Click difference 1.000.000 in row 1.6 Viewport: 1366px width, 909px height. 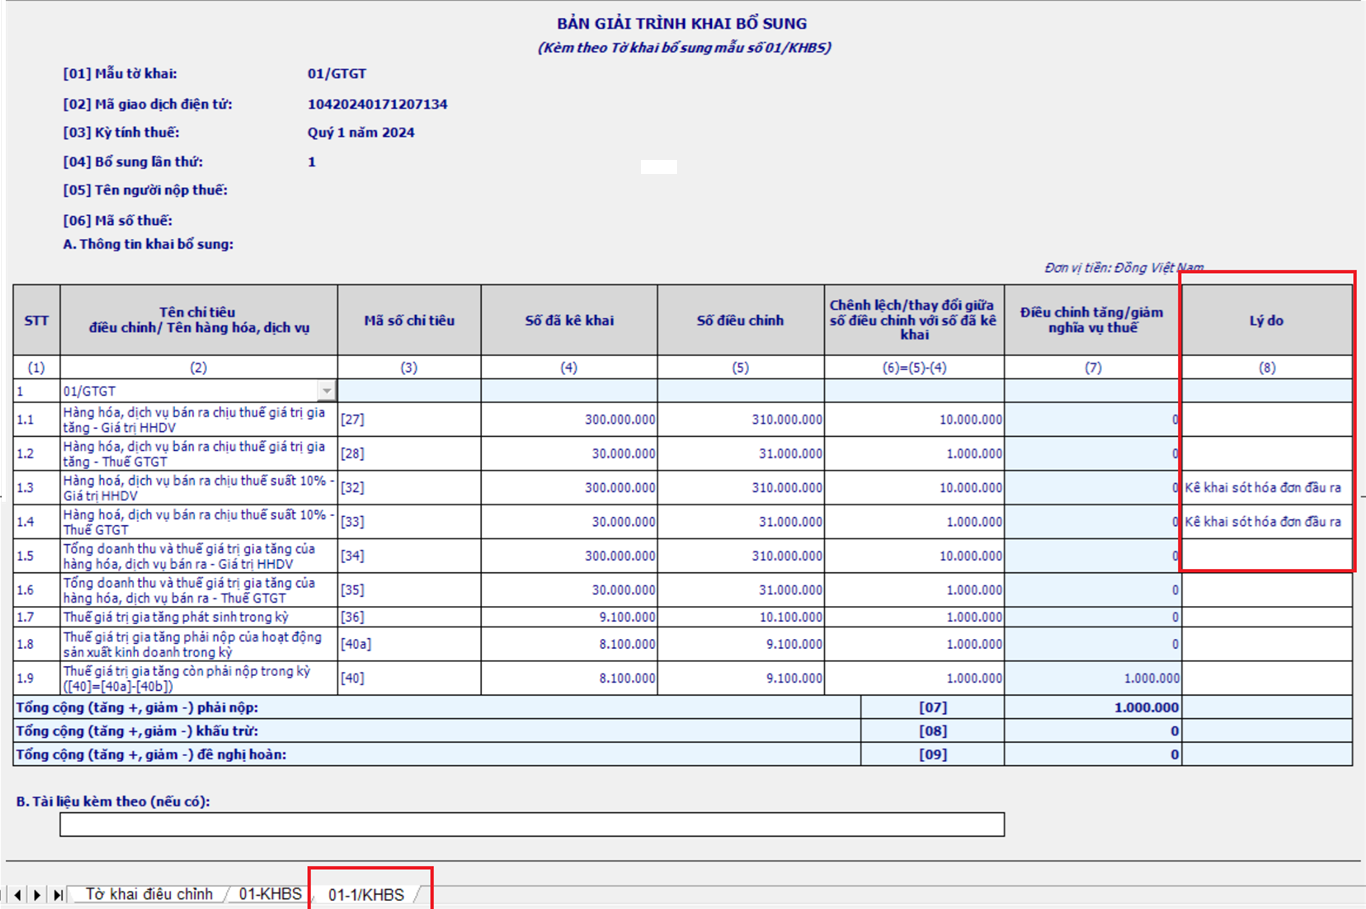[974, 590]
